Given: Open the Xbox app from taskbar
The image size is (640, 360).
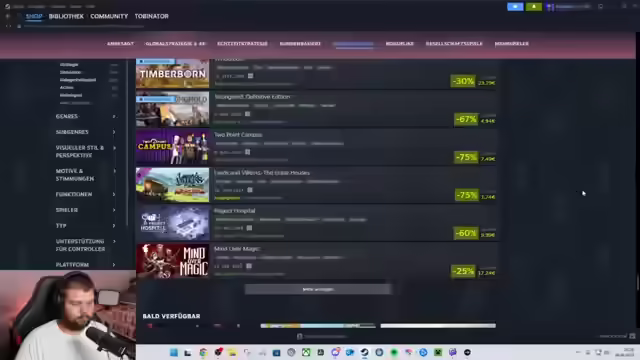Looking at the screenshot, I should [x=306, y=352].
